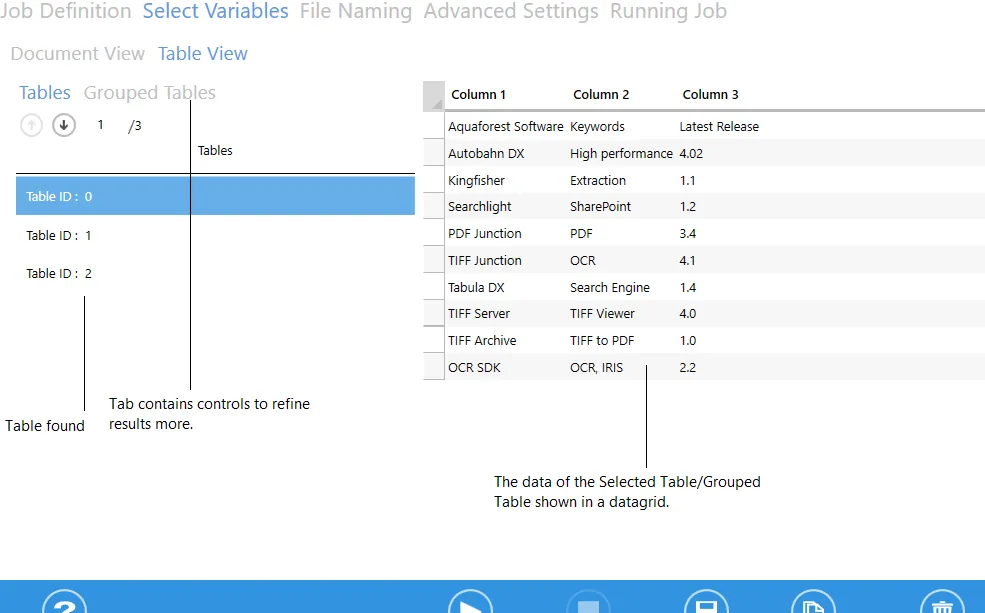
Task: Select Table ID : 2 in list
Action: click(59, 274)
